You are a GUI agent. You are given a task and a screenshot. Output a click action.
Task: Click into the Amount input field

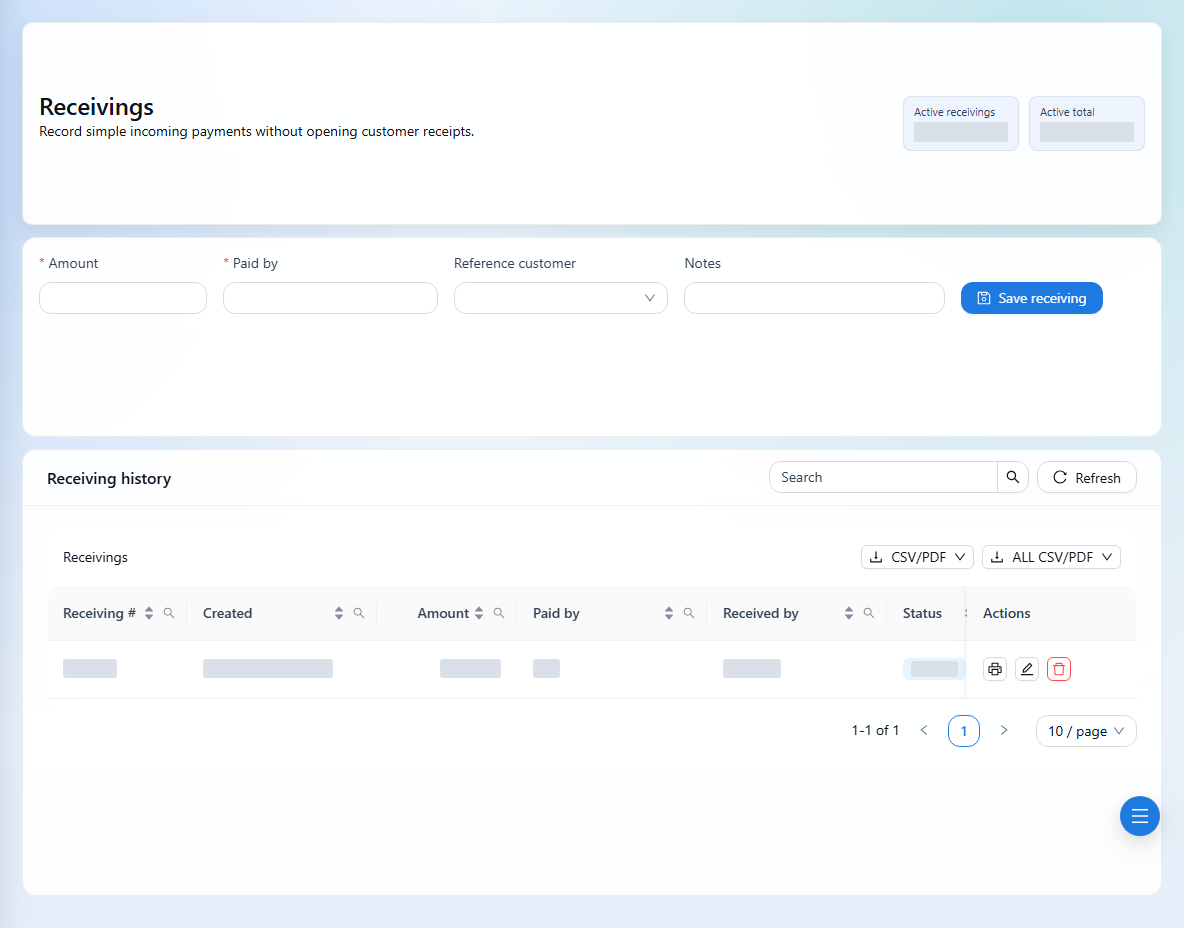(x=123, y=298)
